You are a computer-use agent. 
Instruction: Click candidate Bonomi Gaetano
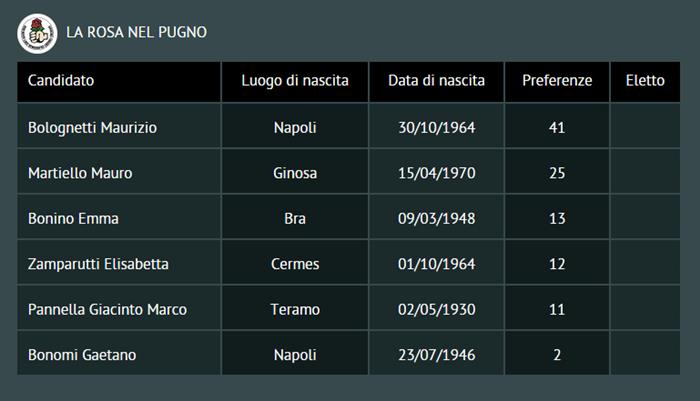(x=82, y=355)
